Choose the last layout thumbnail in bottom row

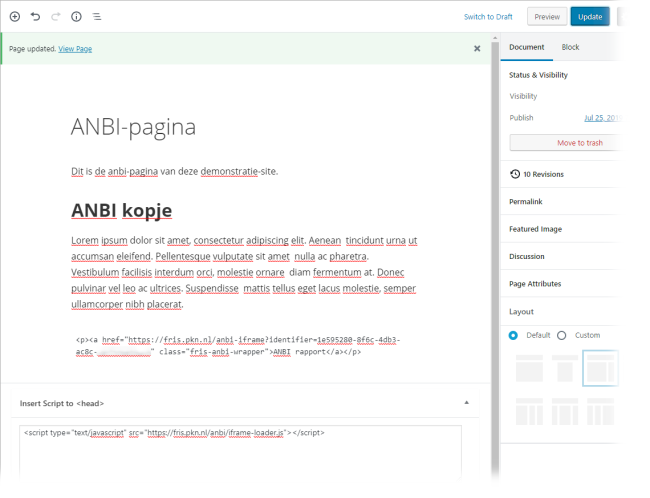(x=600, y=412)
